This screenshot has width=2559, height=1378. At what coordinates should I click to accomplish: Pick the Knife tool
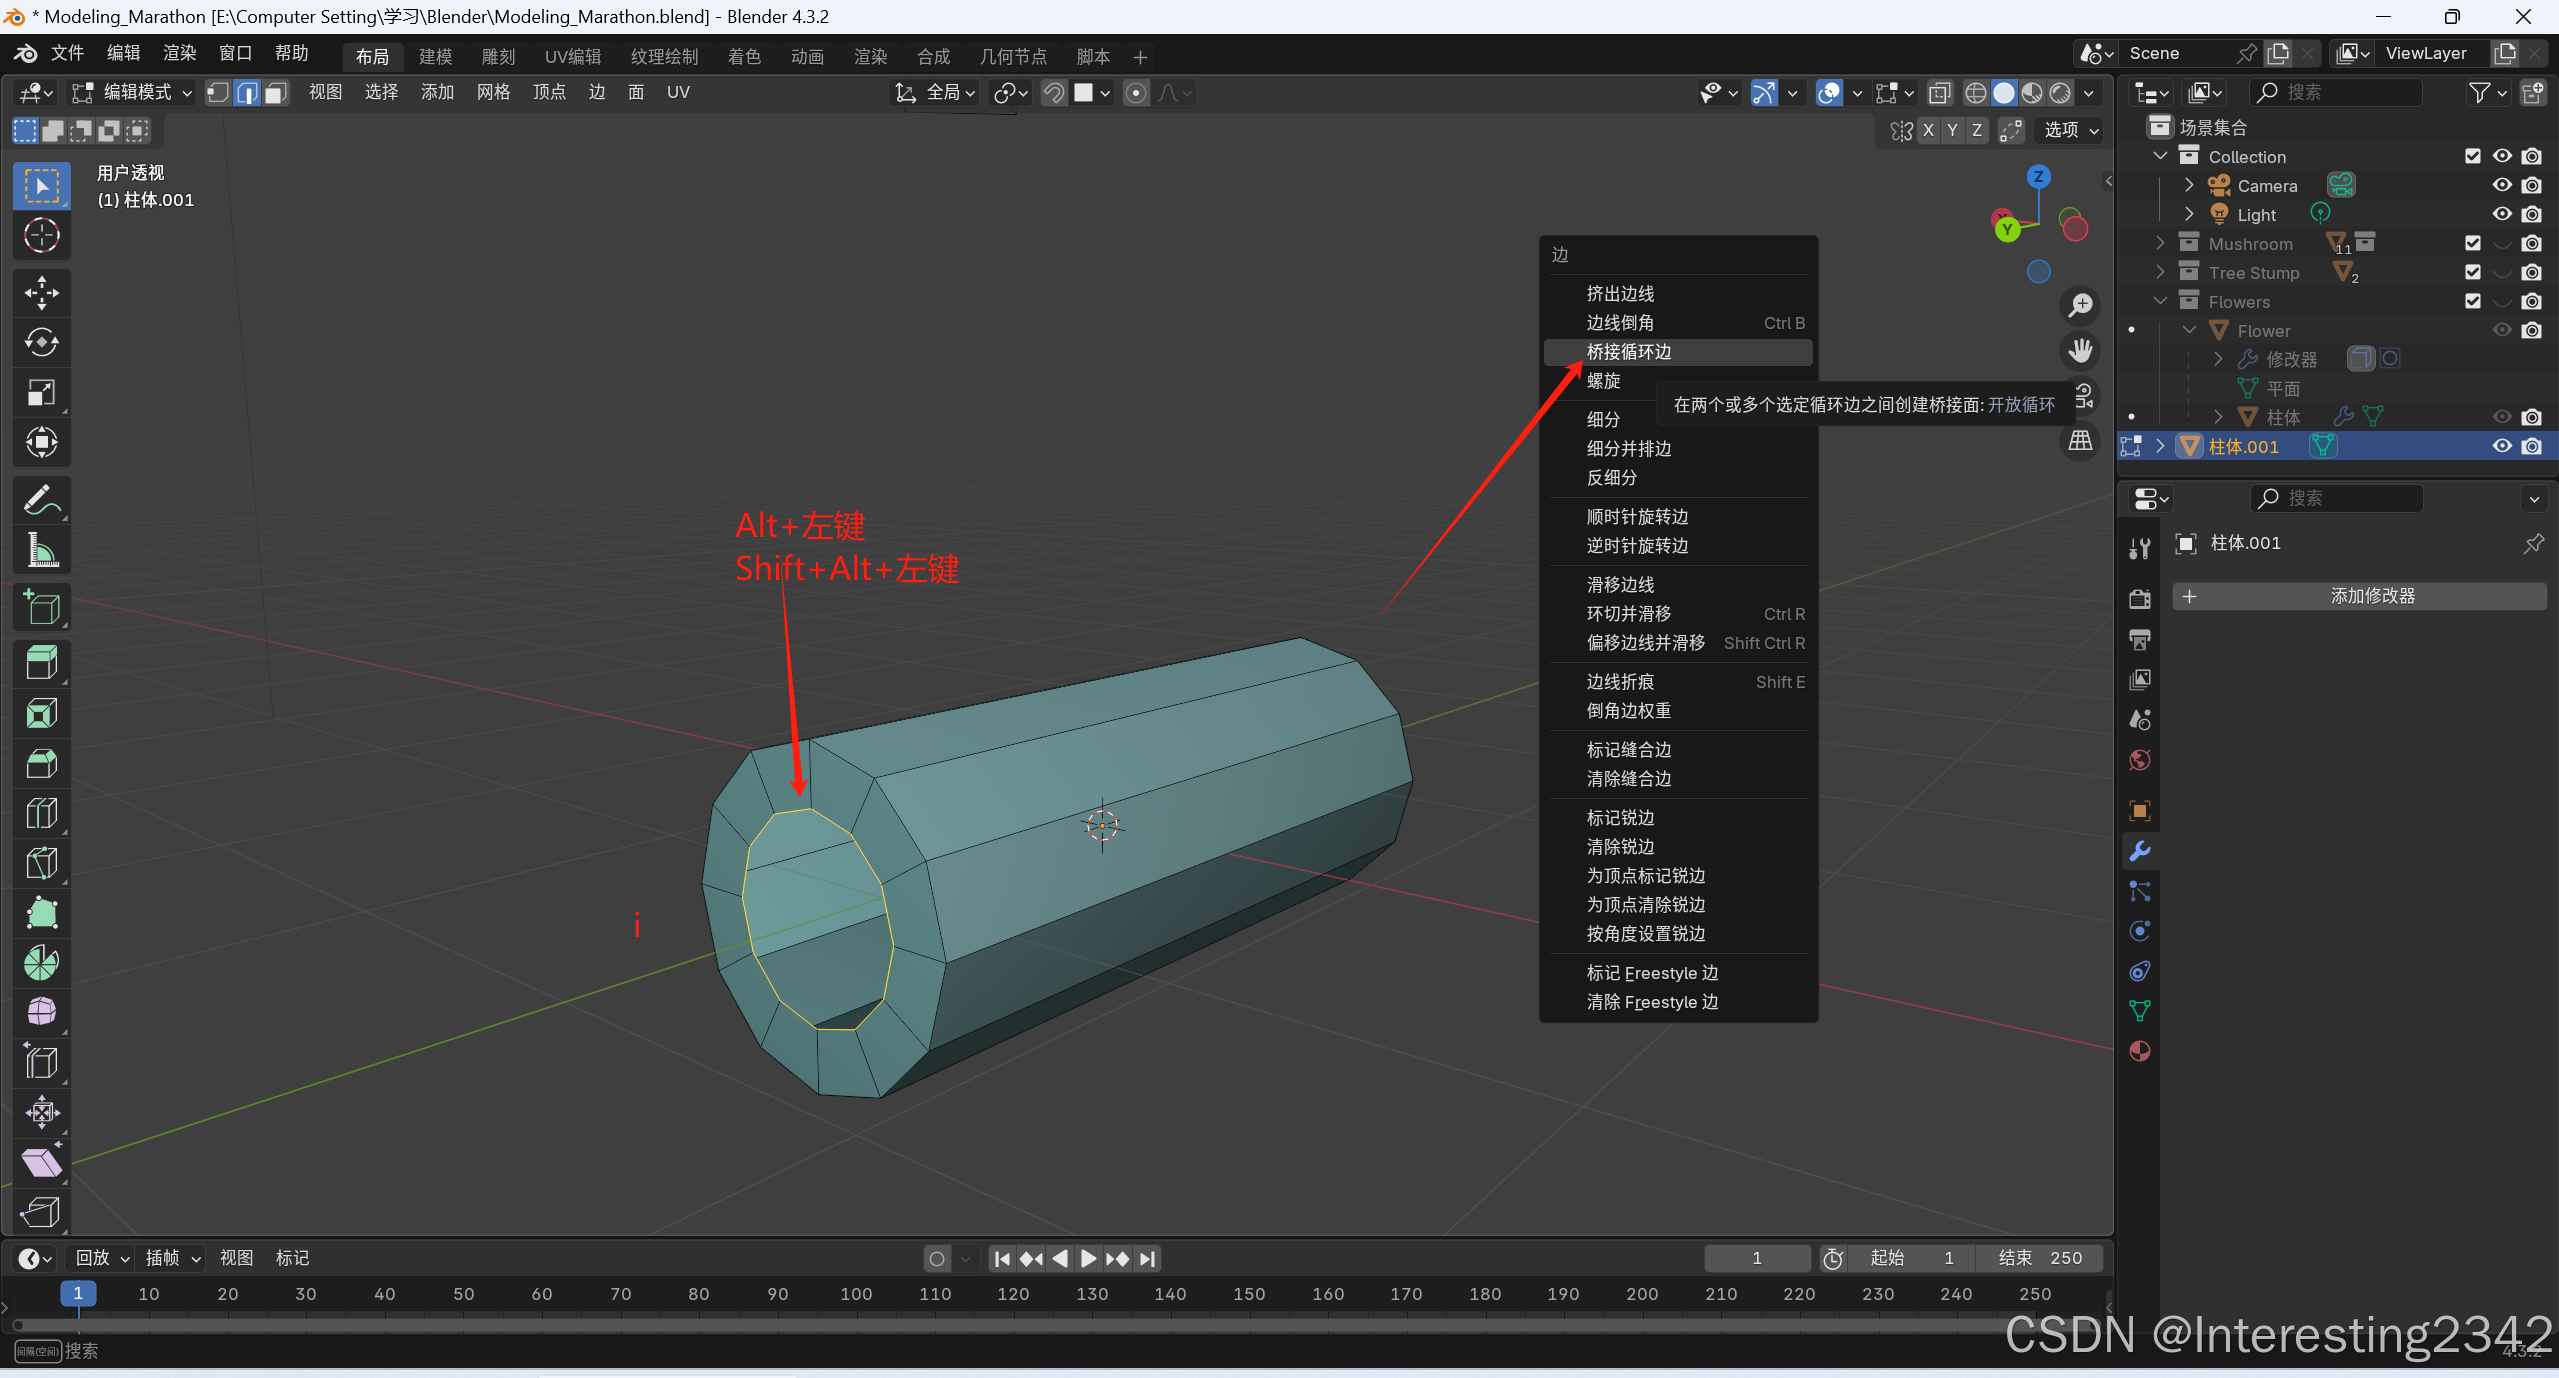(x=41, y=864)
